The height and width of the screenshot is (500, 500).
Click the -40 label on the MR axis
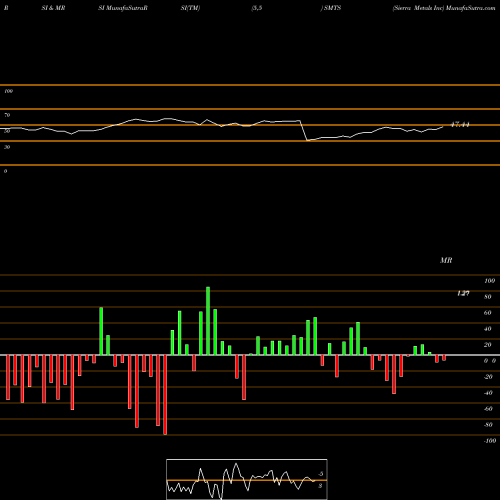[488, 393]
